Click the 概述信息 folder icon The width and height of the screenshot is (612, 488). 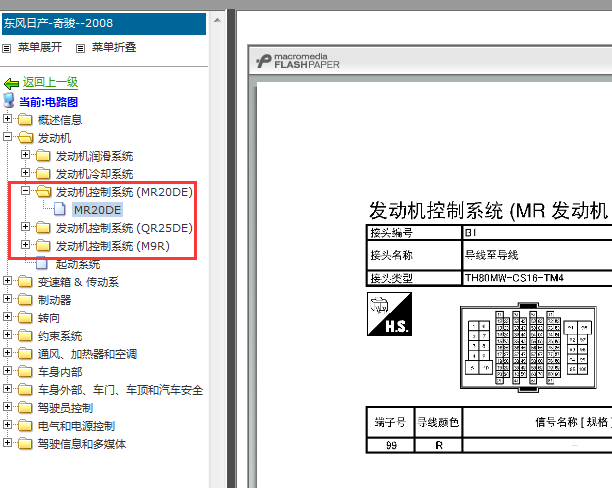coord(25,119)
